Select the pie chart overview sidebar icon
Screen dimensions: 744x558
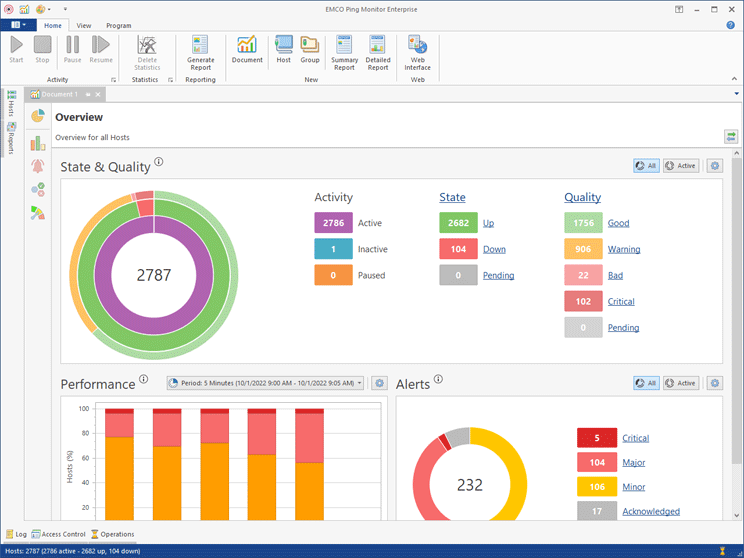point(38,117)
